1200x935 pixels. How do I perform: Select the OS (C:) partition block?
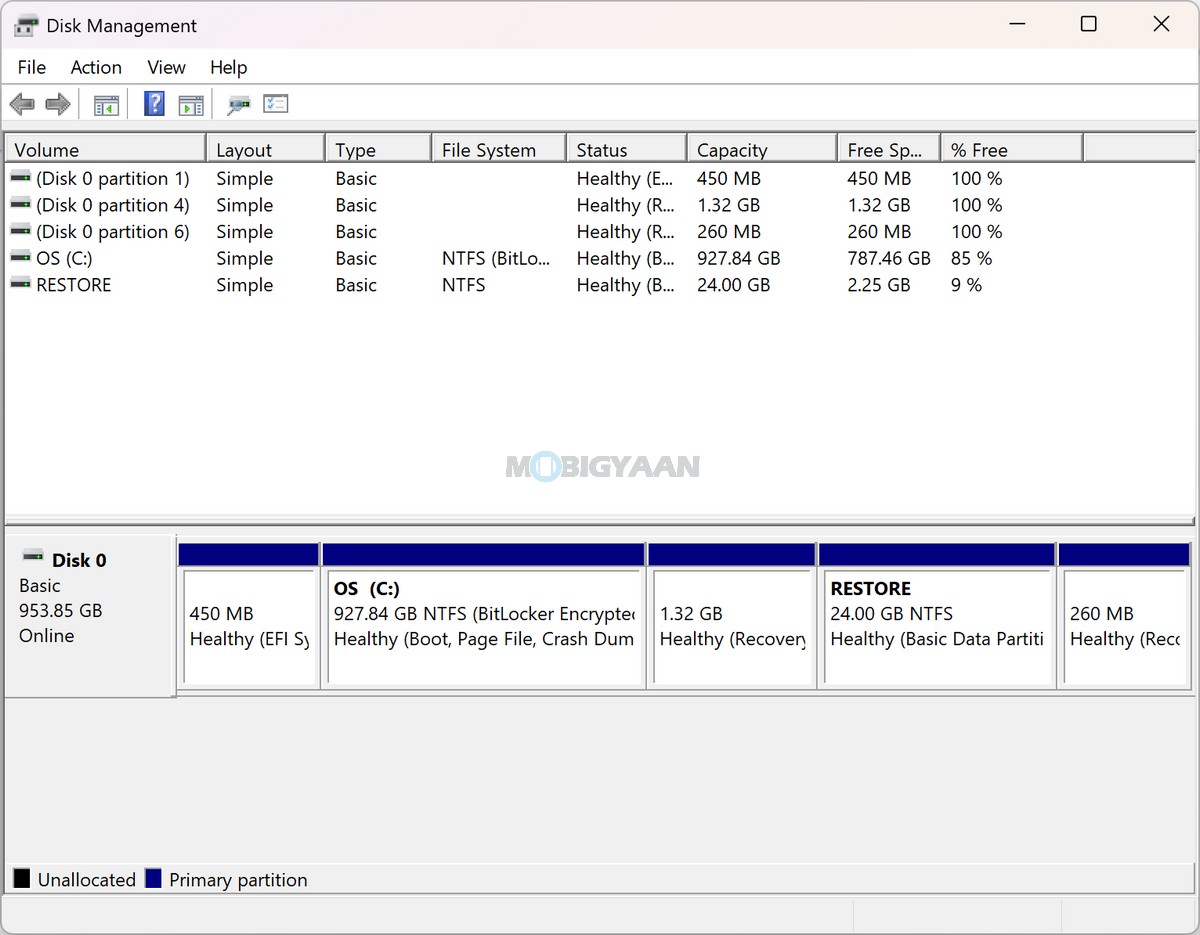[484, 616]
